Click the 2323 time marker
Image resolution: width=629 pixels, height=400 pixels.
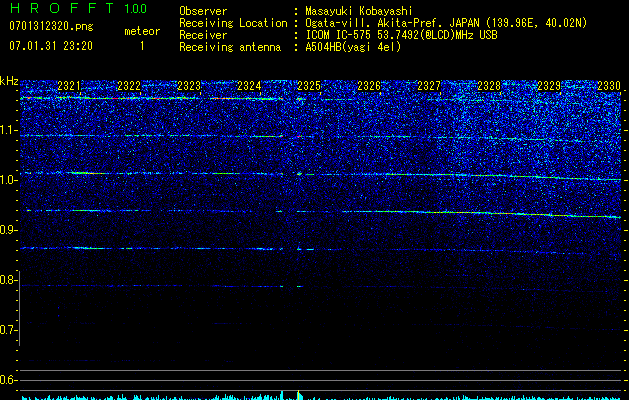pyautogui.click(x=189, y=86)
